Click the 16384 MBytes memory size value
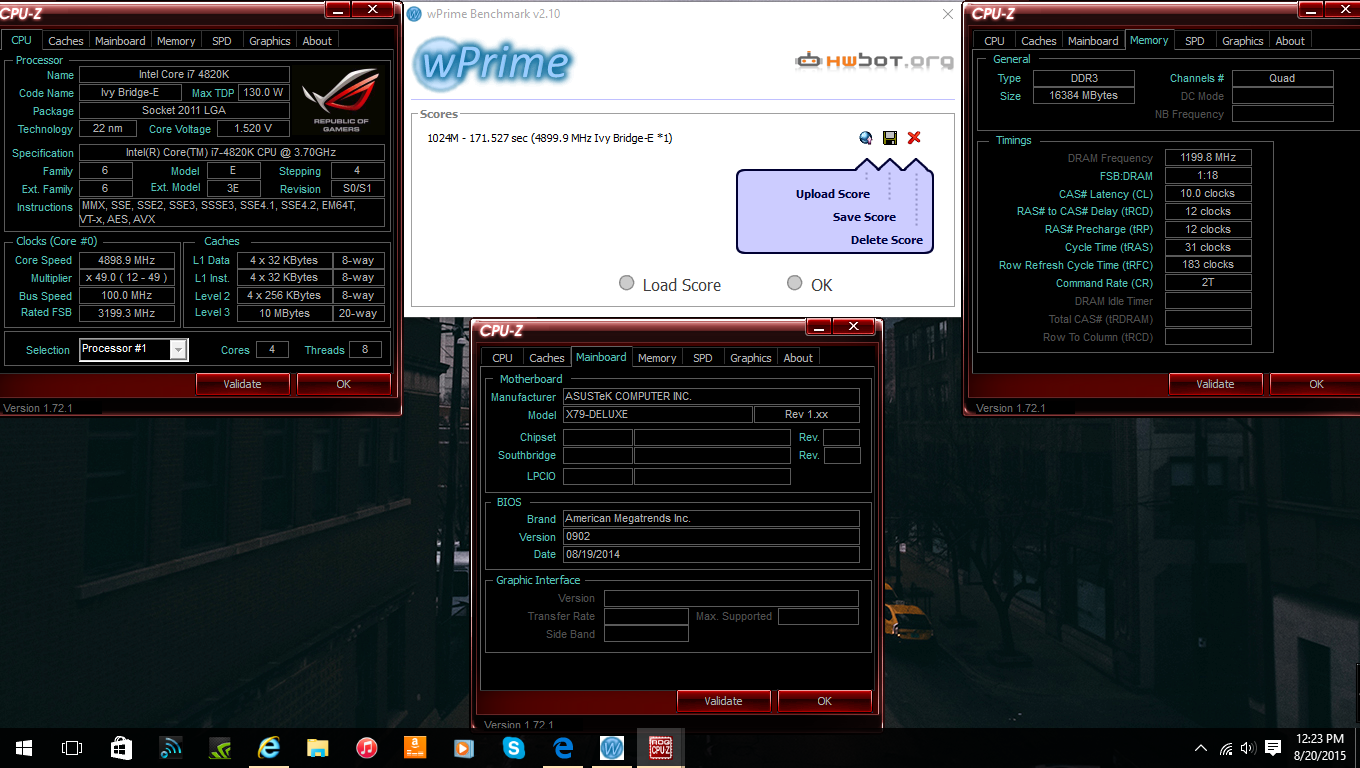 tap(1083, 96)
